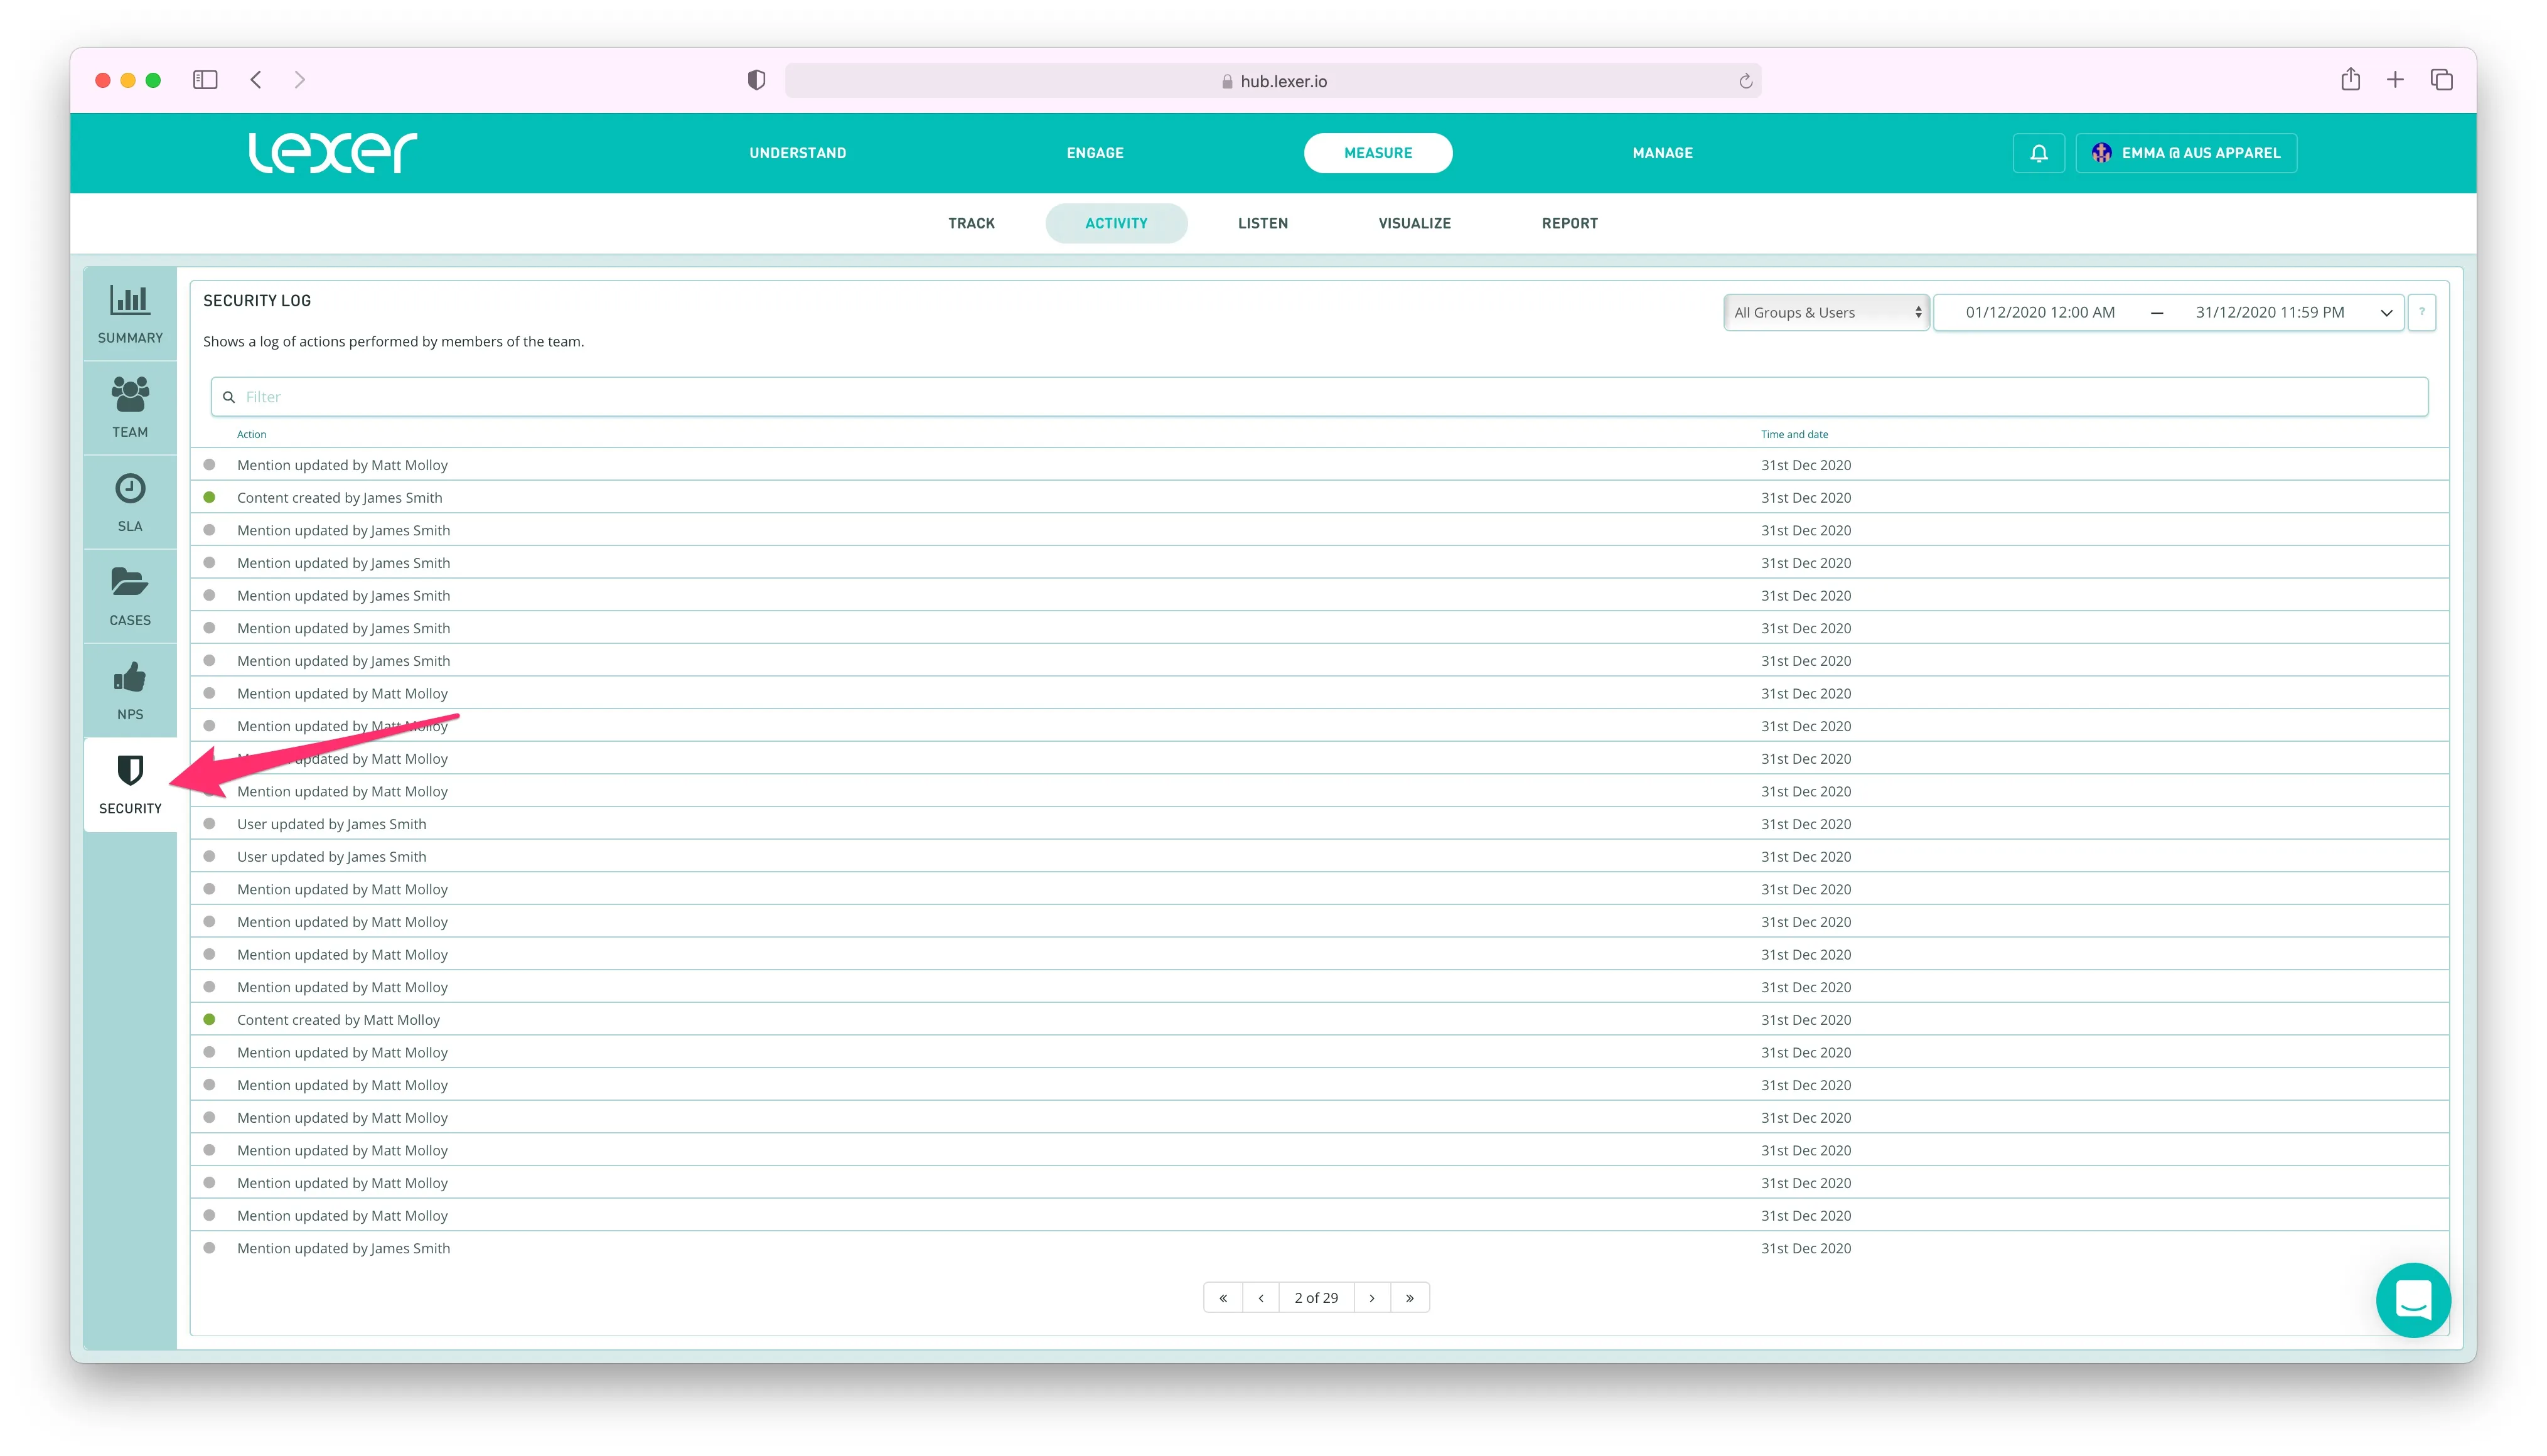Go to the next log page

coord(1371,1297)
